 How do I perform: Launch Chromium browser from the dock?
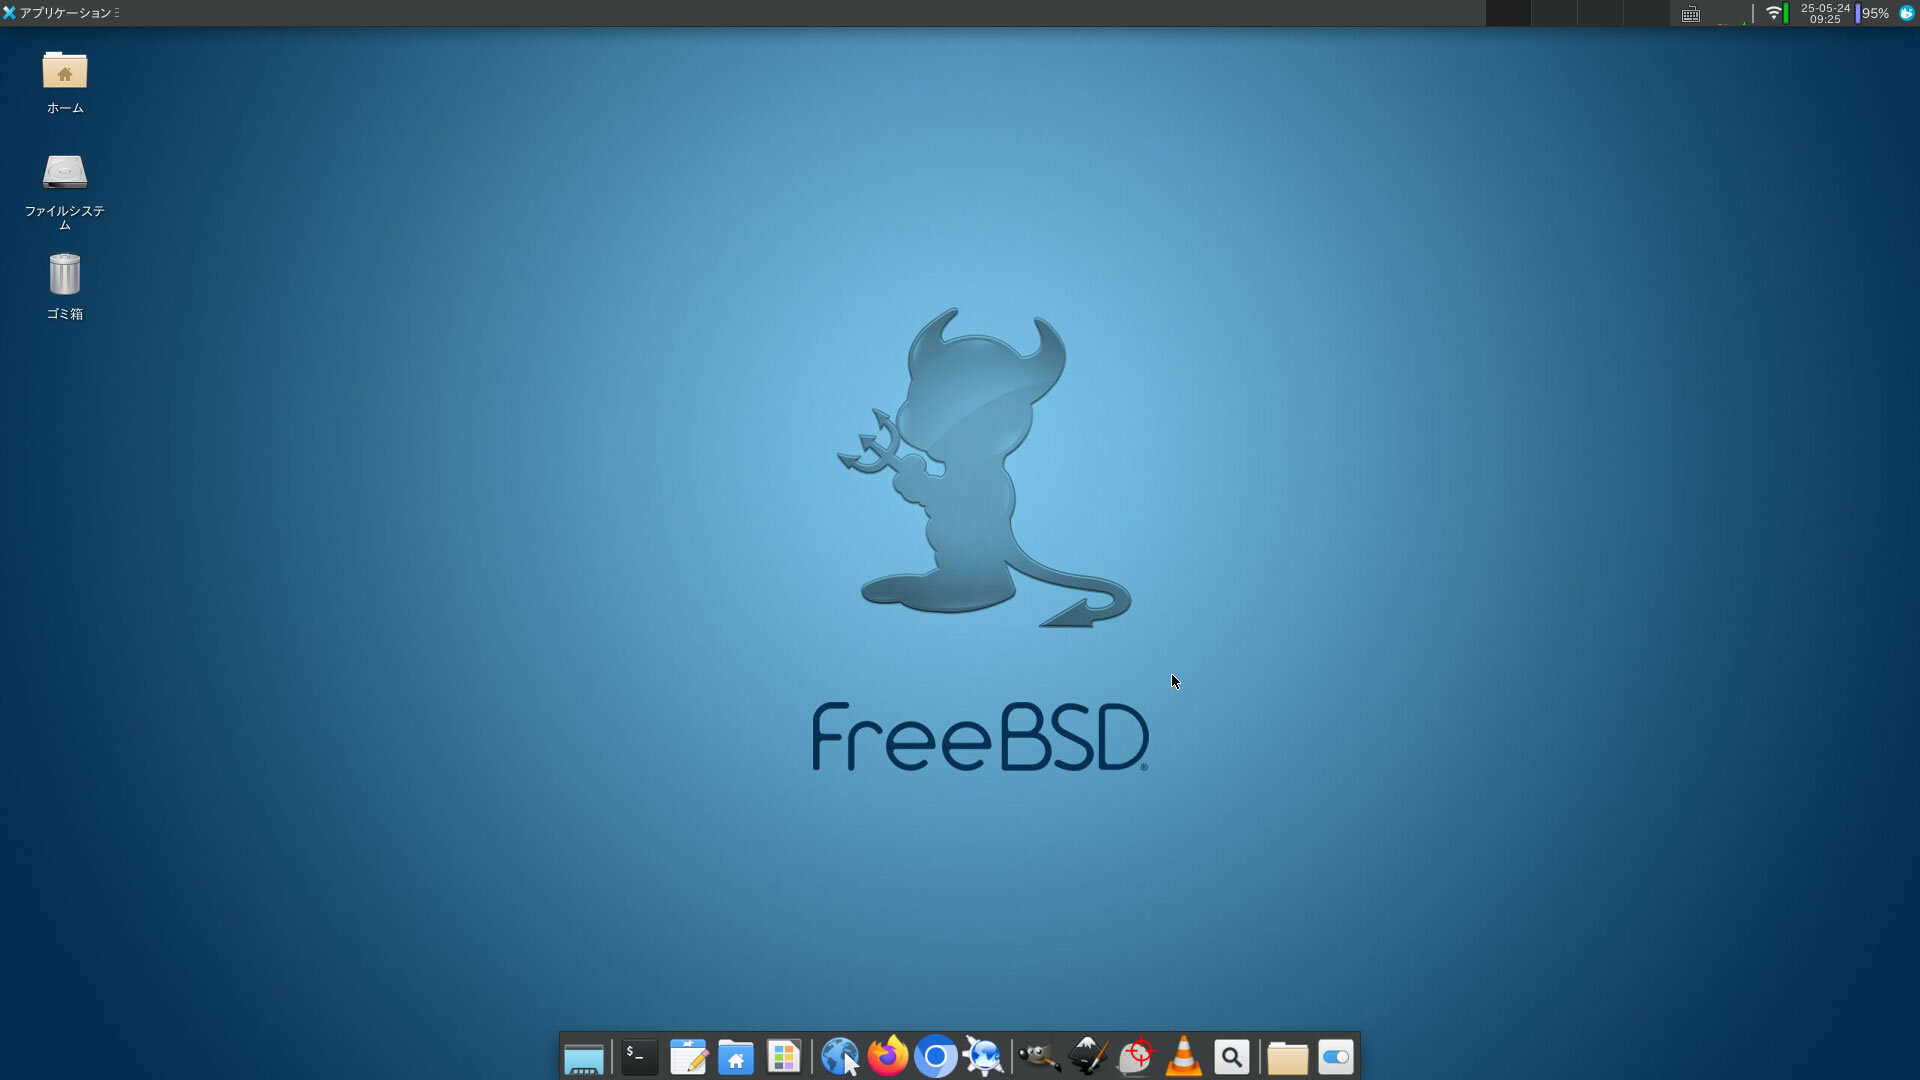[936, 1057]
